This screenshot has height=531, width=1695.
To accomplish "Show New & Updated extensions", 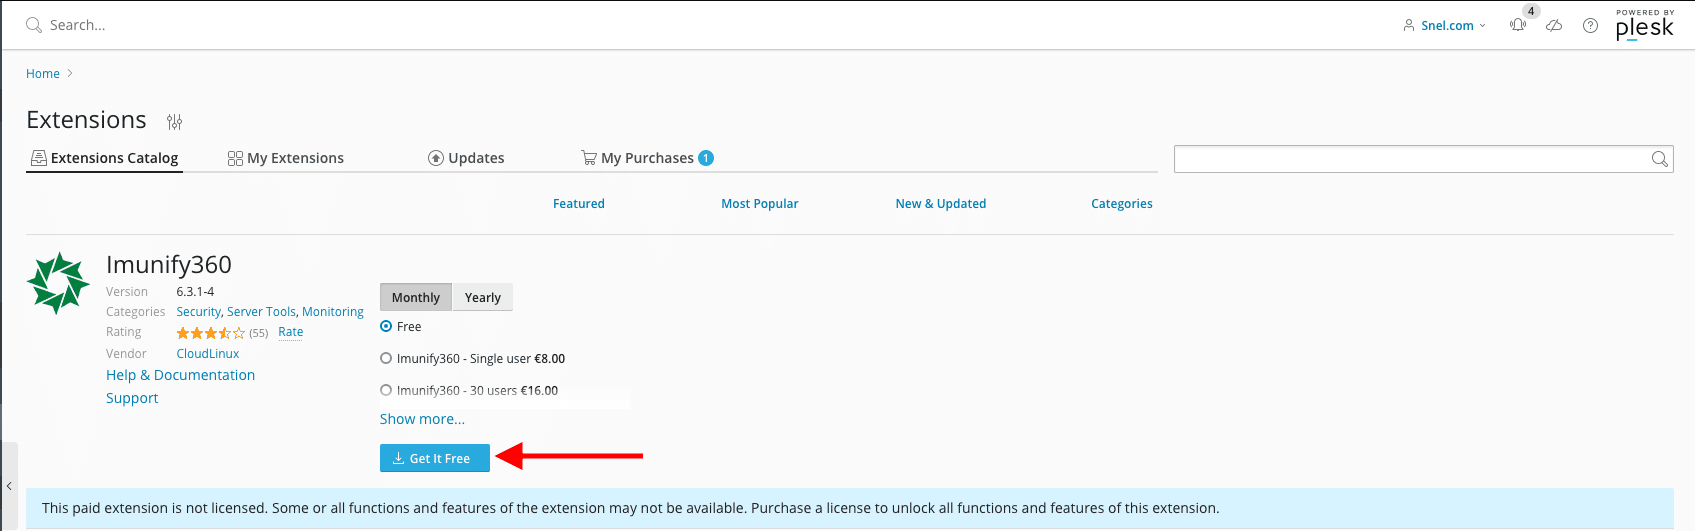I will tap(941, 204).
